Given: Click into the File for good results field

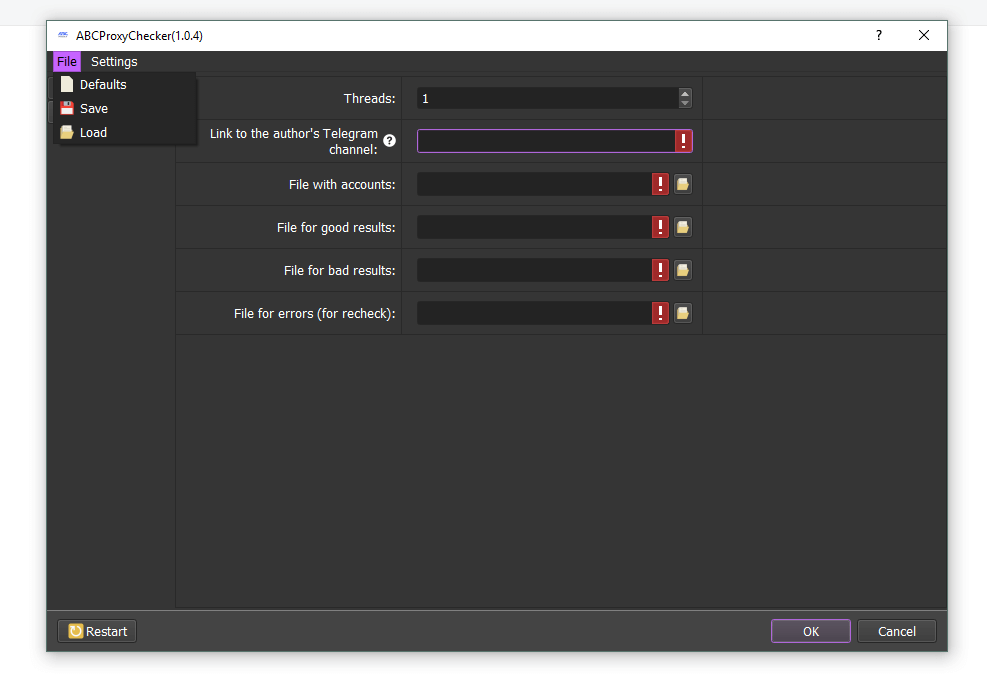Looking at the screenshot, I should click(533, 227).
